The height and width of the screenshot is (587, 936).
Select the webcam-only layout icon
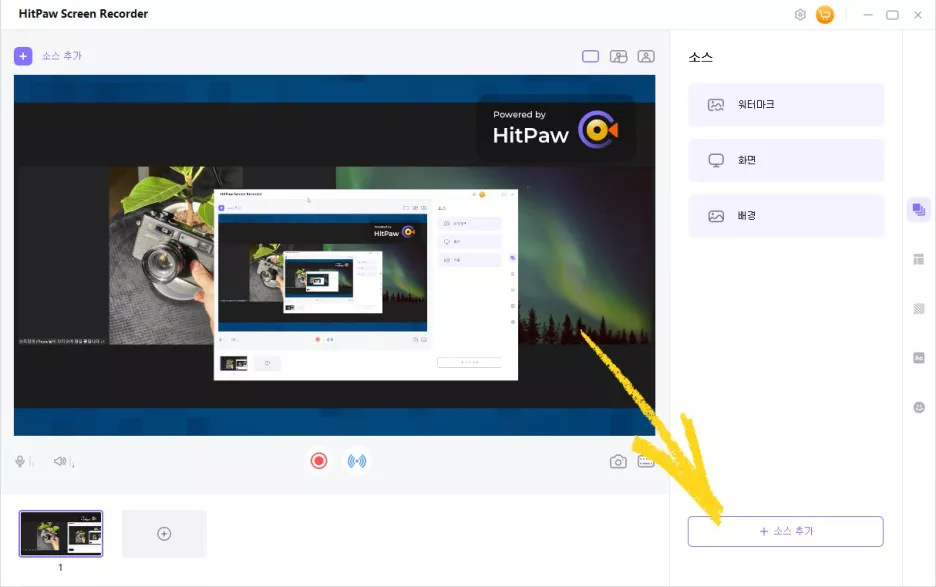(646, 56)
